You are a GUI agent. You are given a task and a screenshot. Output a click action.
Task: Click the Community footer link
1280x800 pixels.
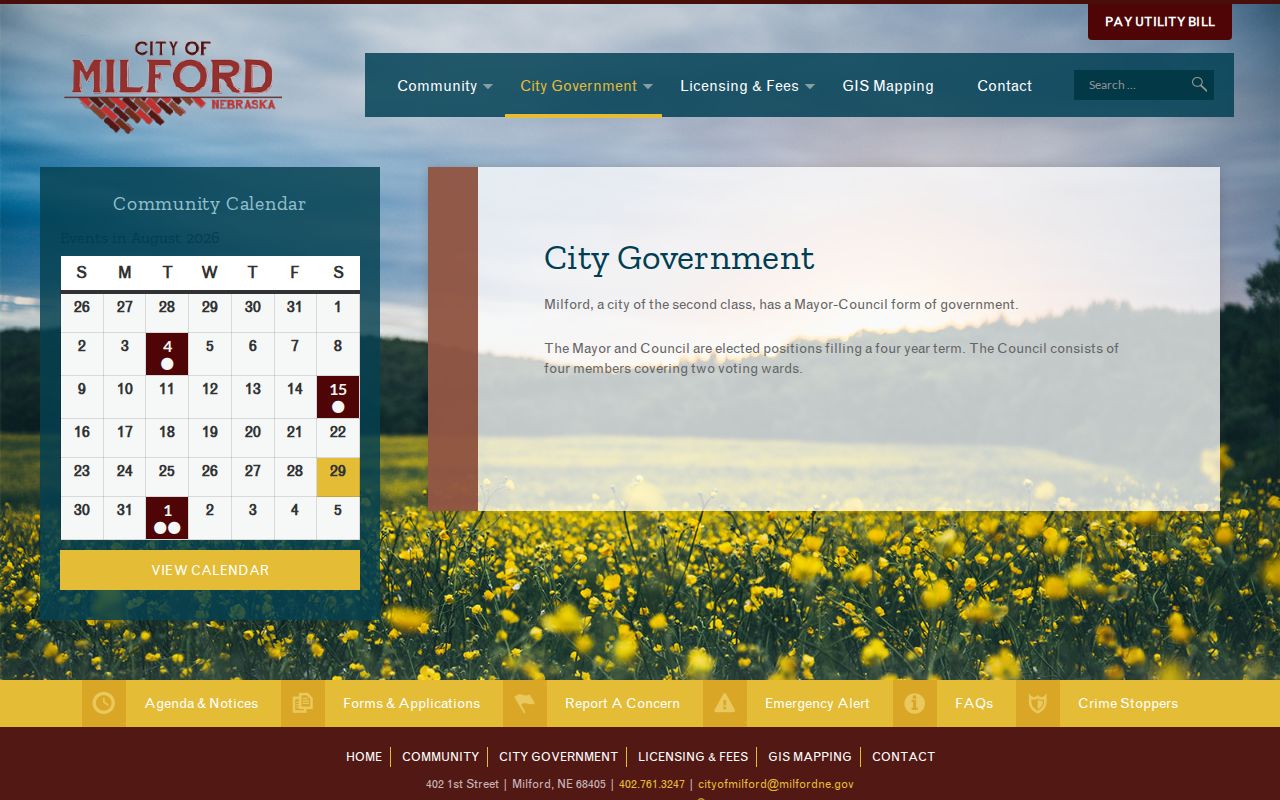pyautogui.click(x=440, y=757)
